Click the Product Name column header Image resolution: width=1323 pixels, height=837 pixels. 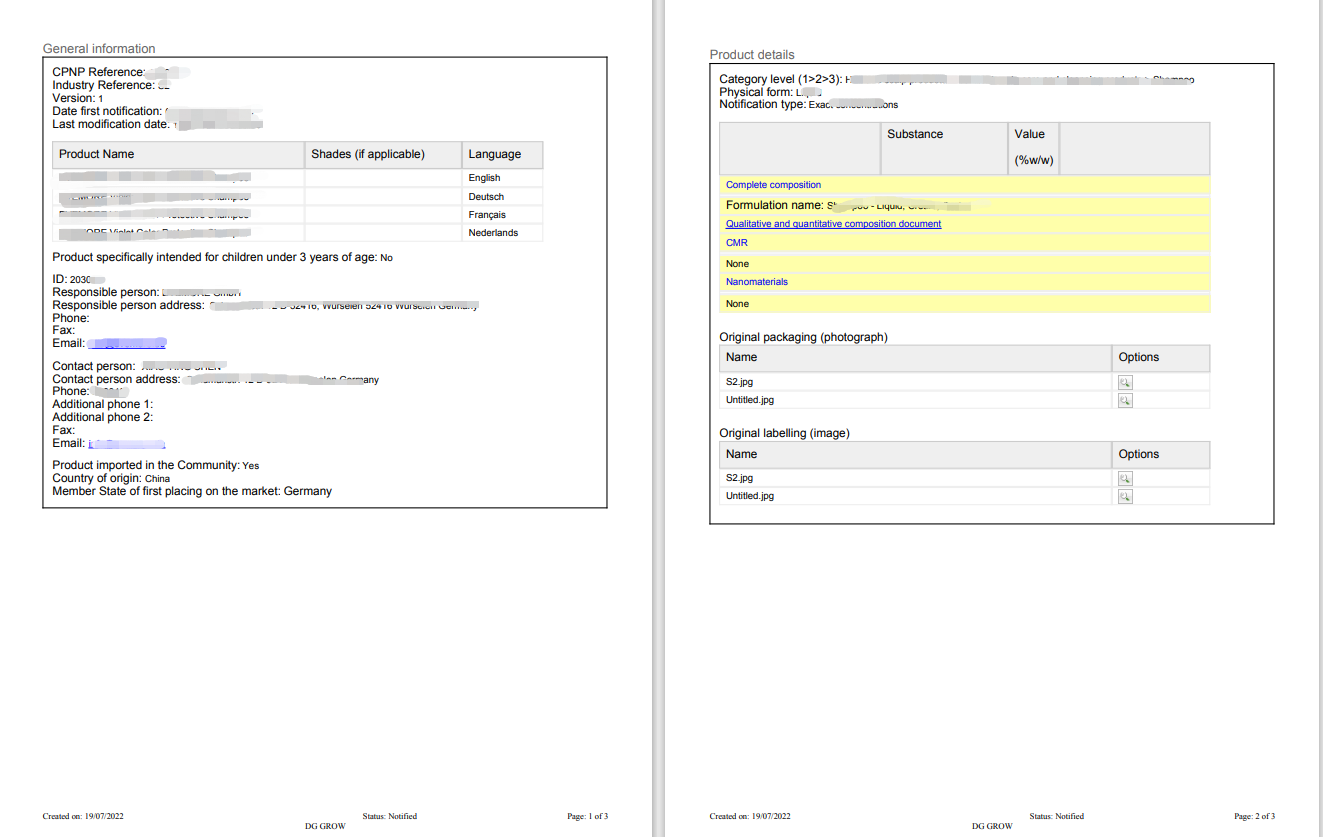179,154
